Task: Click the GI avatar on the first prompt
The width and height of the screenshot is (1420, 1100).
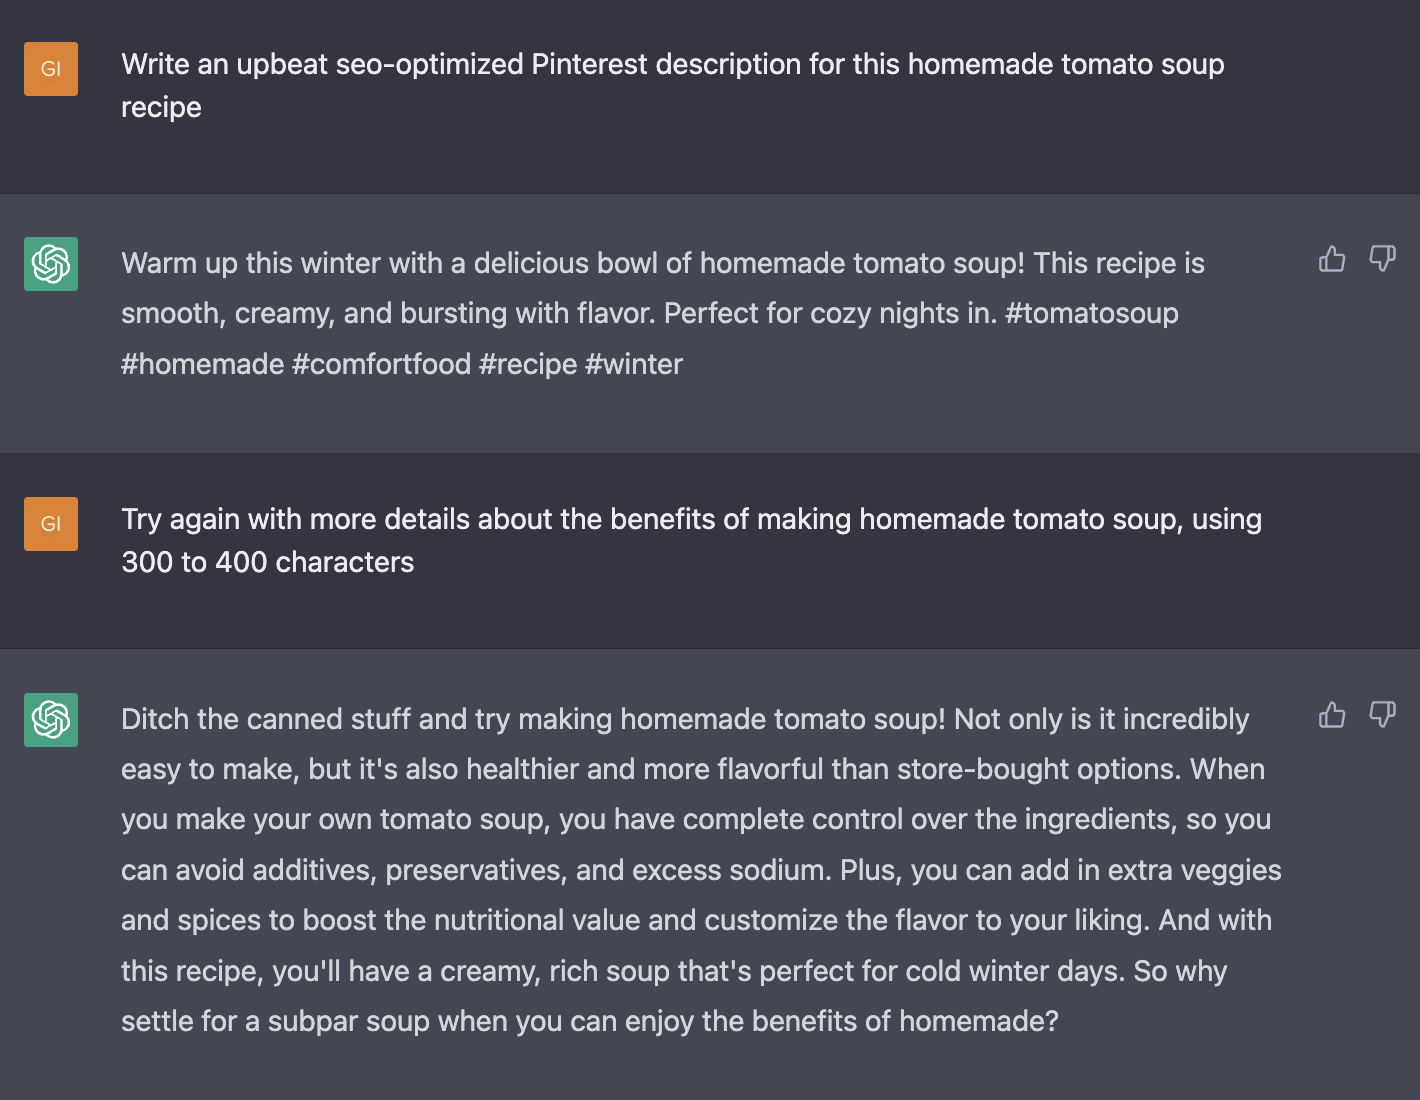Action: (50, 68)
